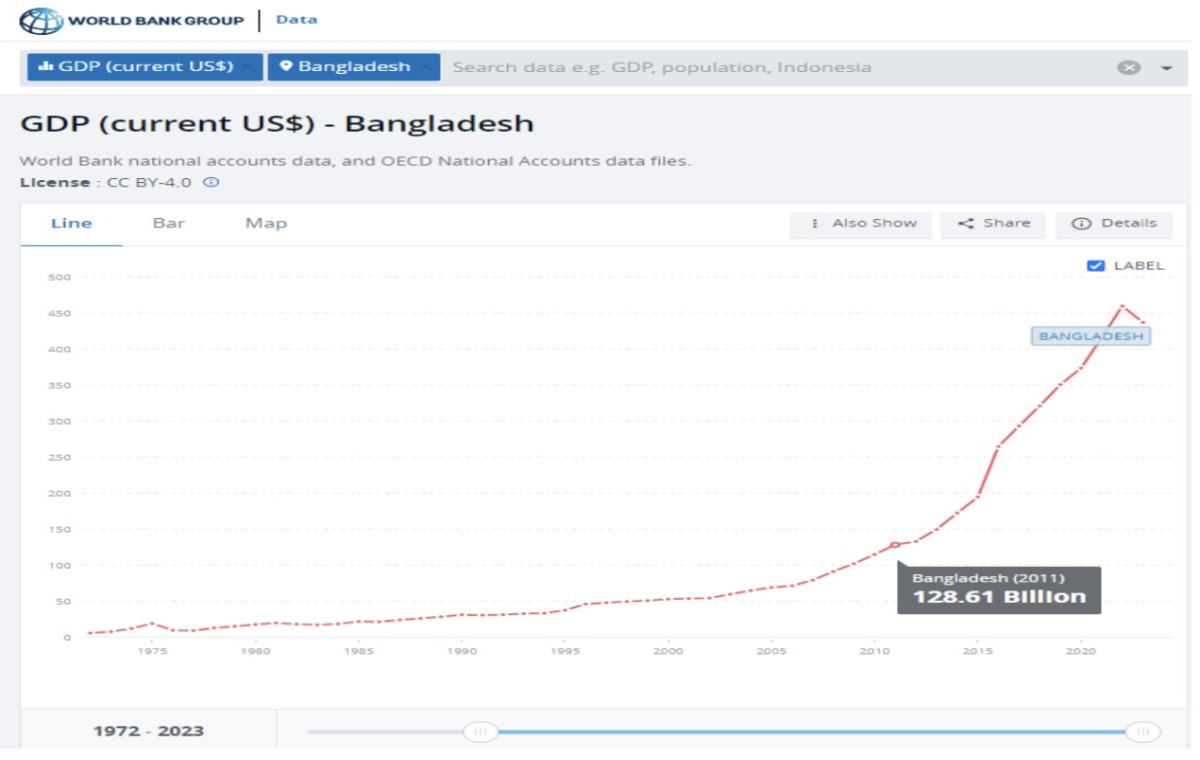Select the GDP (current US$) indicator chip
The image size is (1200, 760).
tap(145, 67)
